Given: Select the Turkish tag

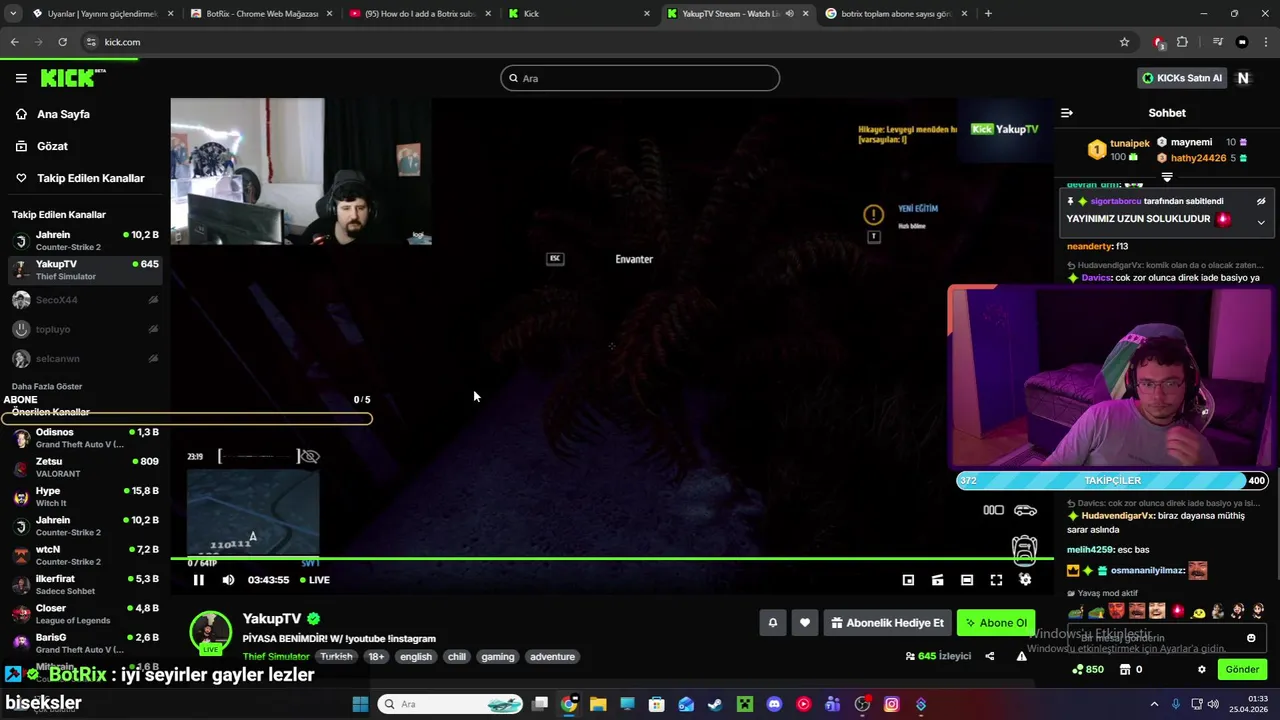Looking at the screenshot, I should tap(336, 657).
